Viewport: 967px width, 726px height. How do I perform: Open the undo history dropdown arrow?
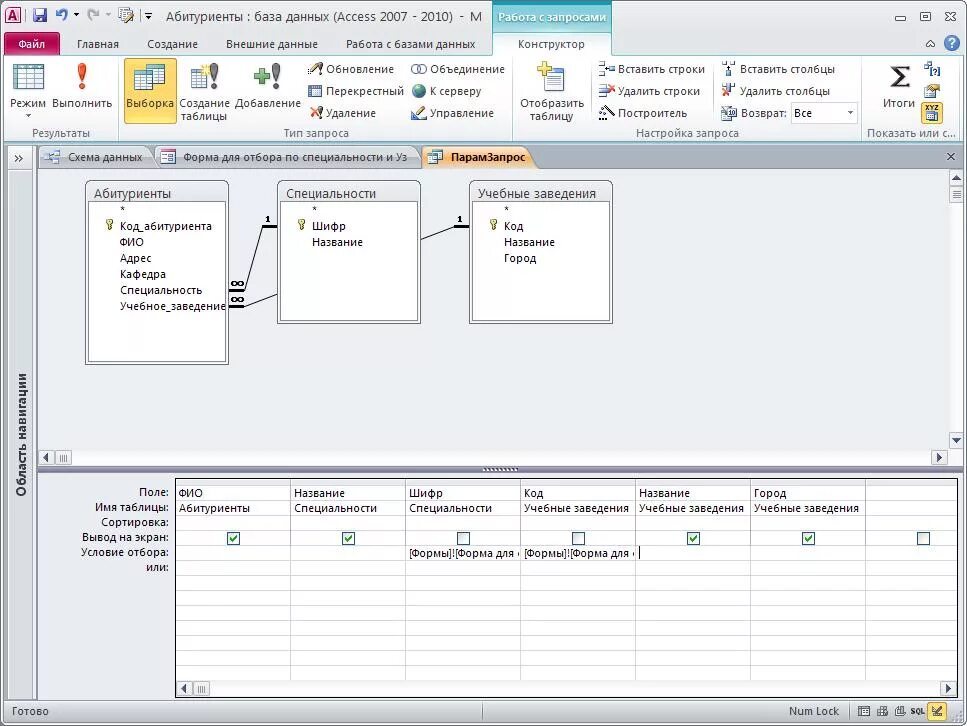(76, 15)
